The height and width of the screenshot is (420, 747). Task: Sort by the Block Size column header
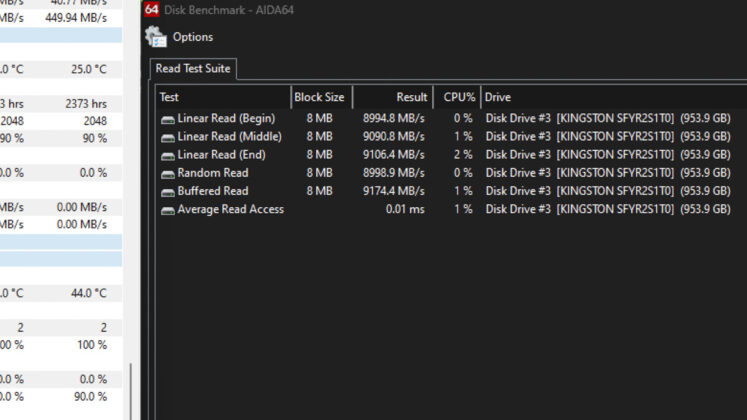coord(322,97)
